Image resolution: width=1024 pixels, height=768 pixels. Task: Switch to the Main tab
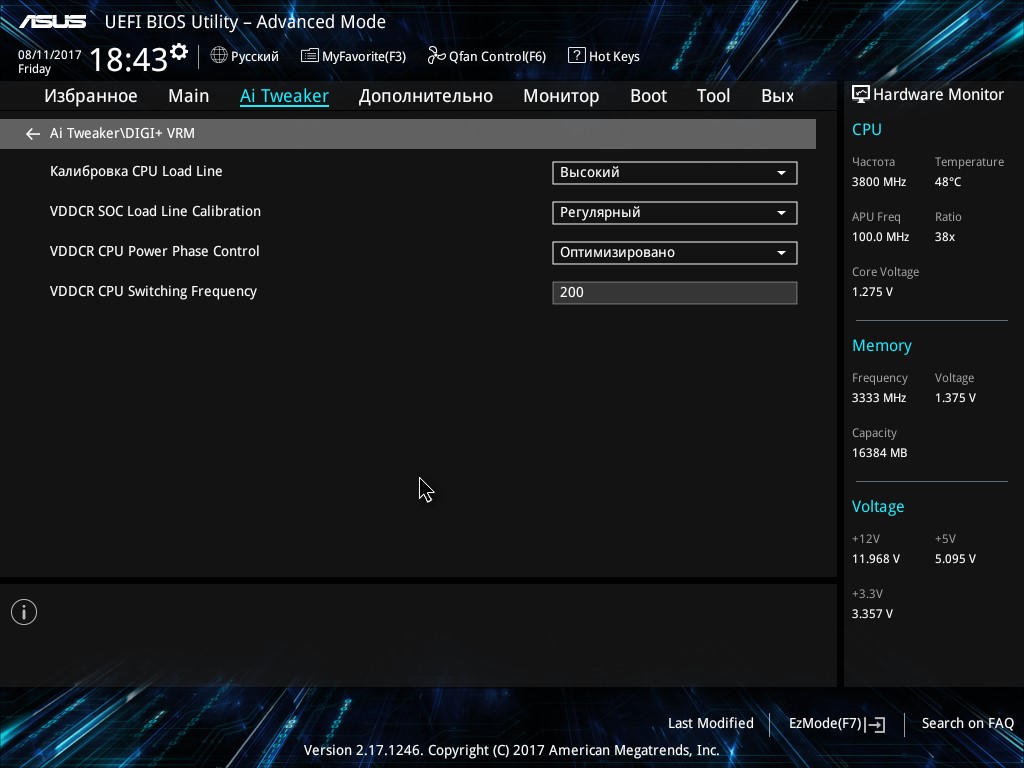189,96
